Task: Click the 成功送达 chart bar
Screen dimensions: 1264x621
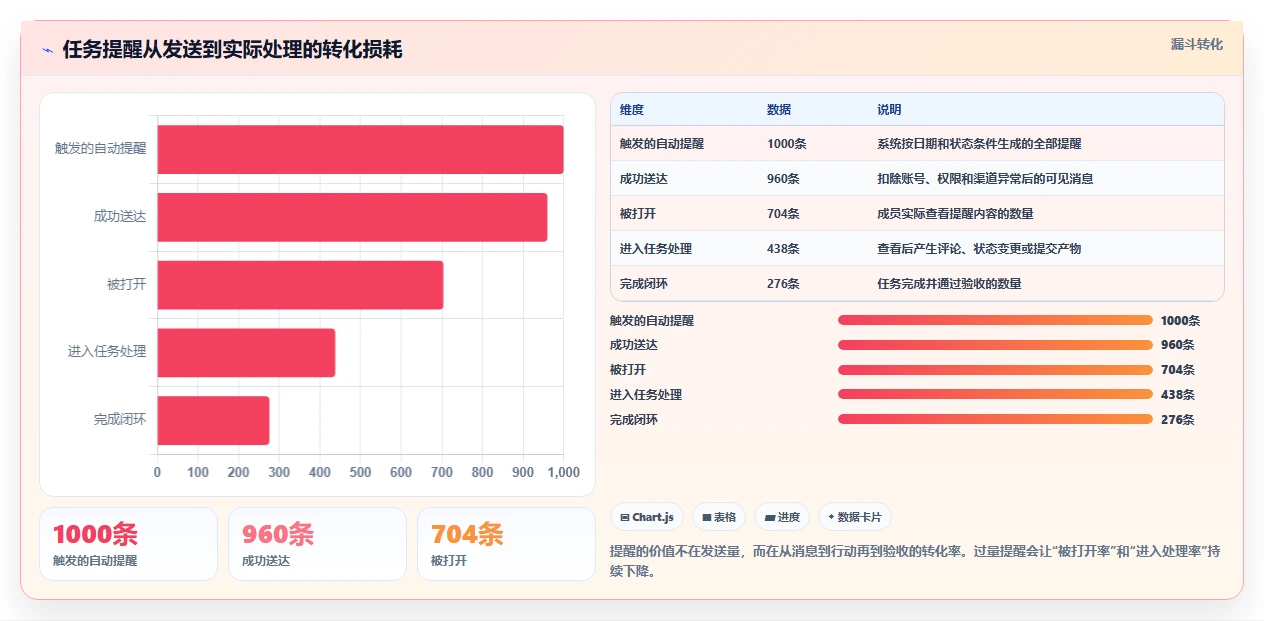Action: click(352, 217)
